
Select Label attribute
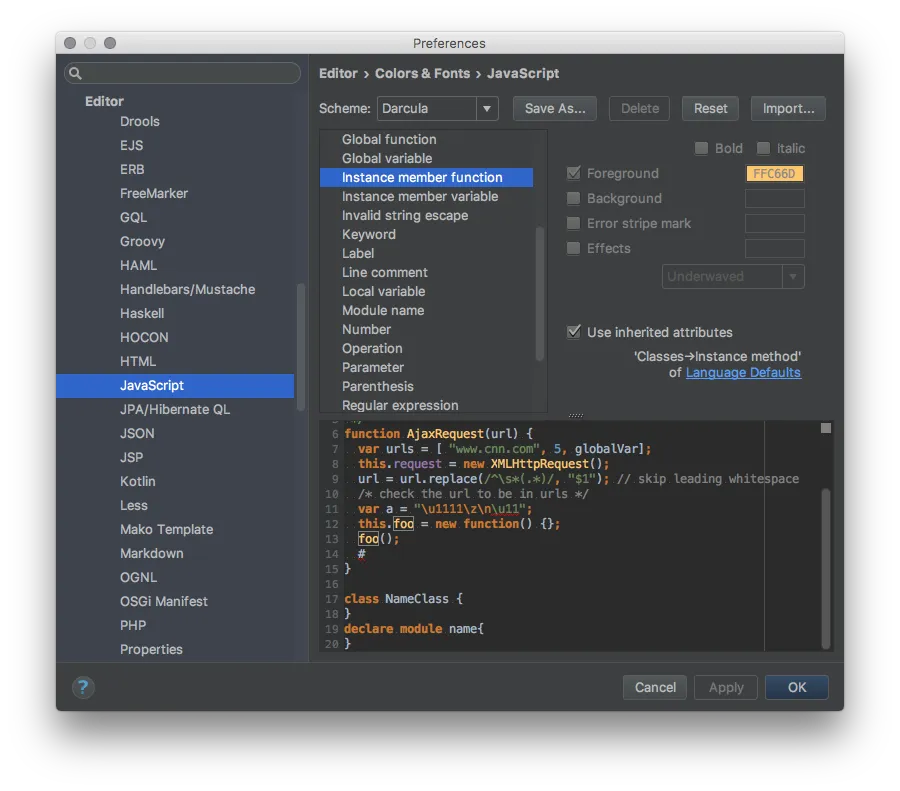pyautogui.click(x=358, y=253)
